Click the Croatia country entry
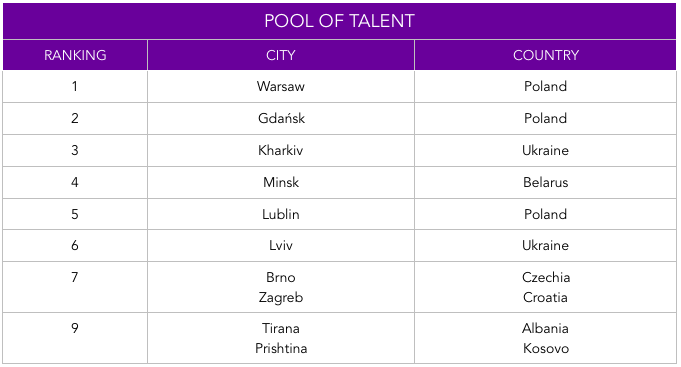Viewport: 681px width, 367px height. tap(545, 298)
